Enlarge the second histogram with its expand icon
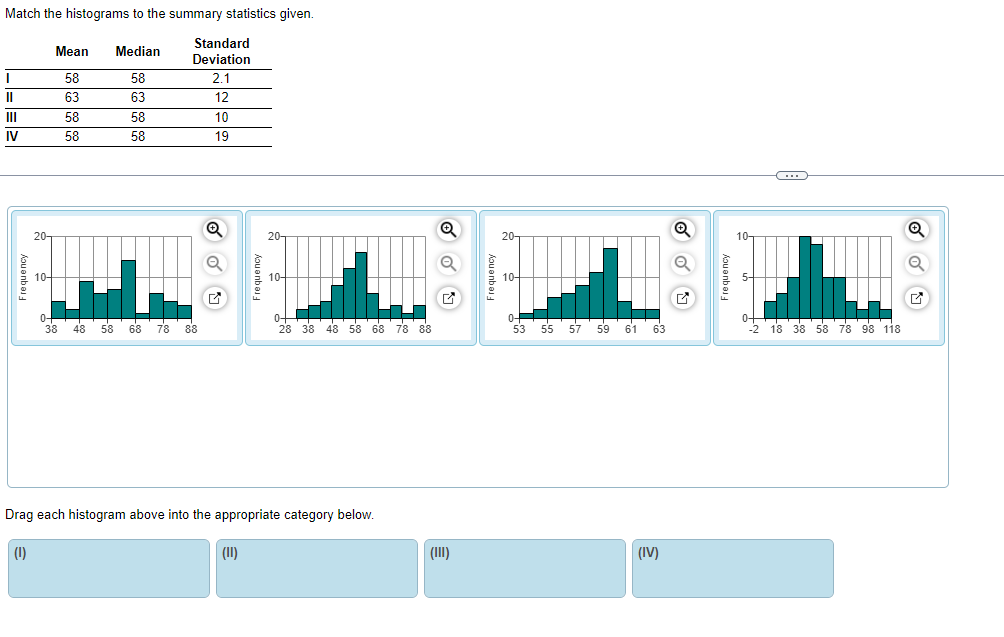Screen dimensions: 1004x637 point(447,298)
